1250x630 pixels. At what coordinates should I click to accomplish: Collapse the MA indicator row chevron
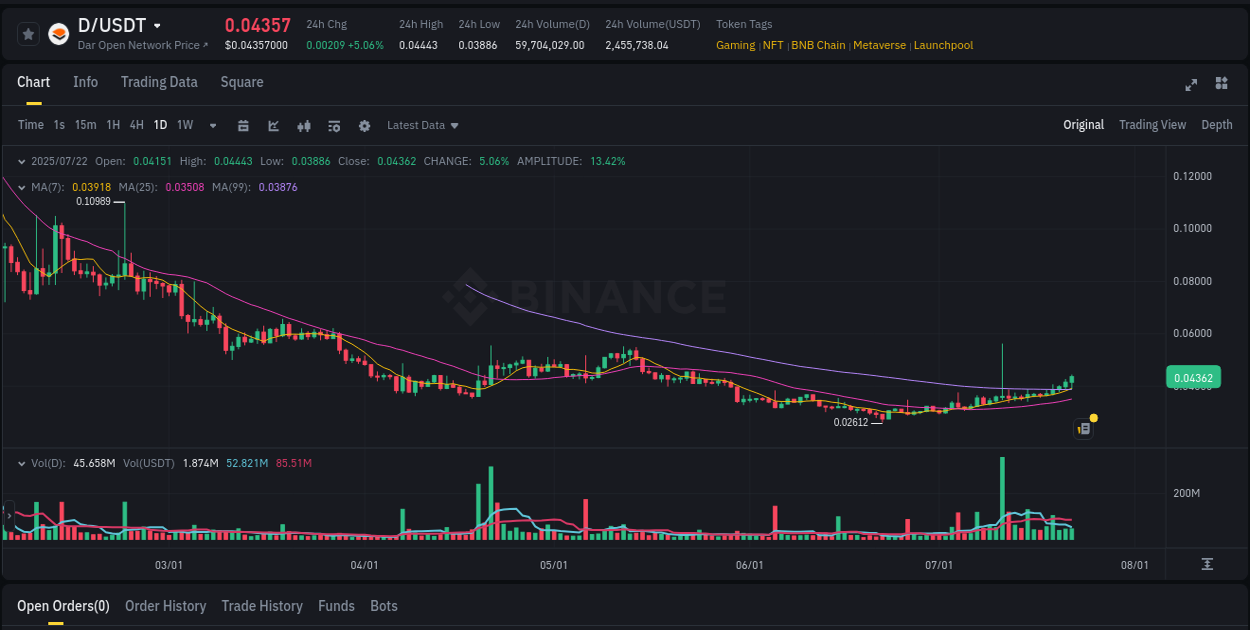[21, 187]
